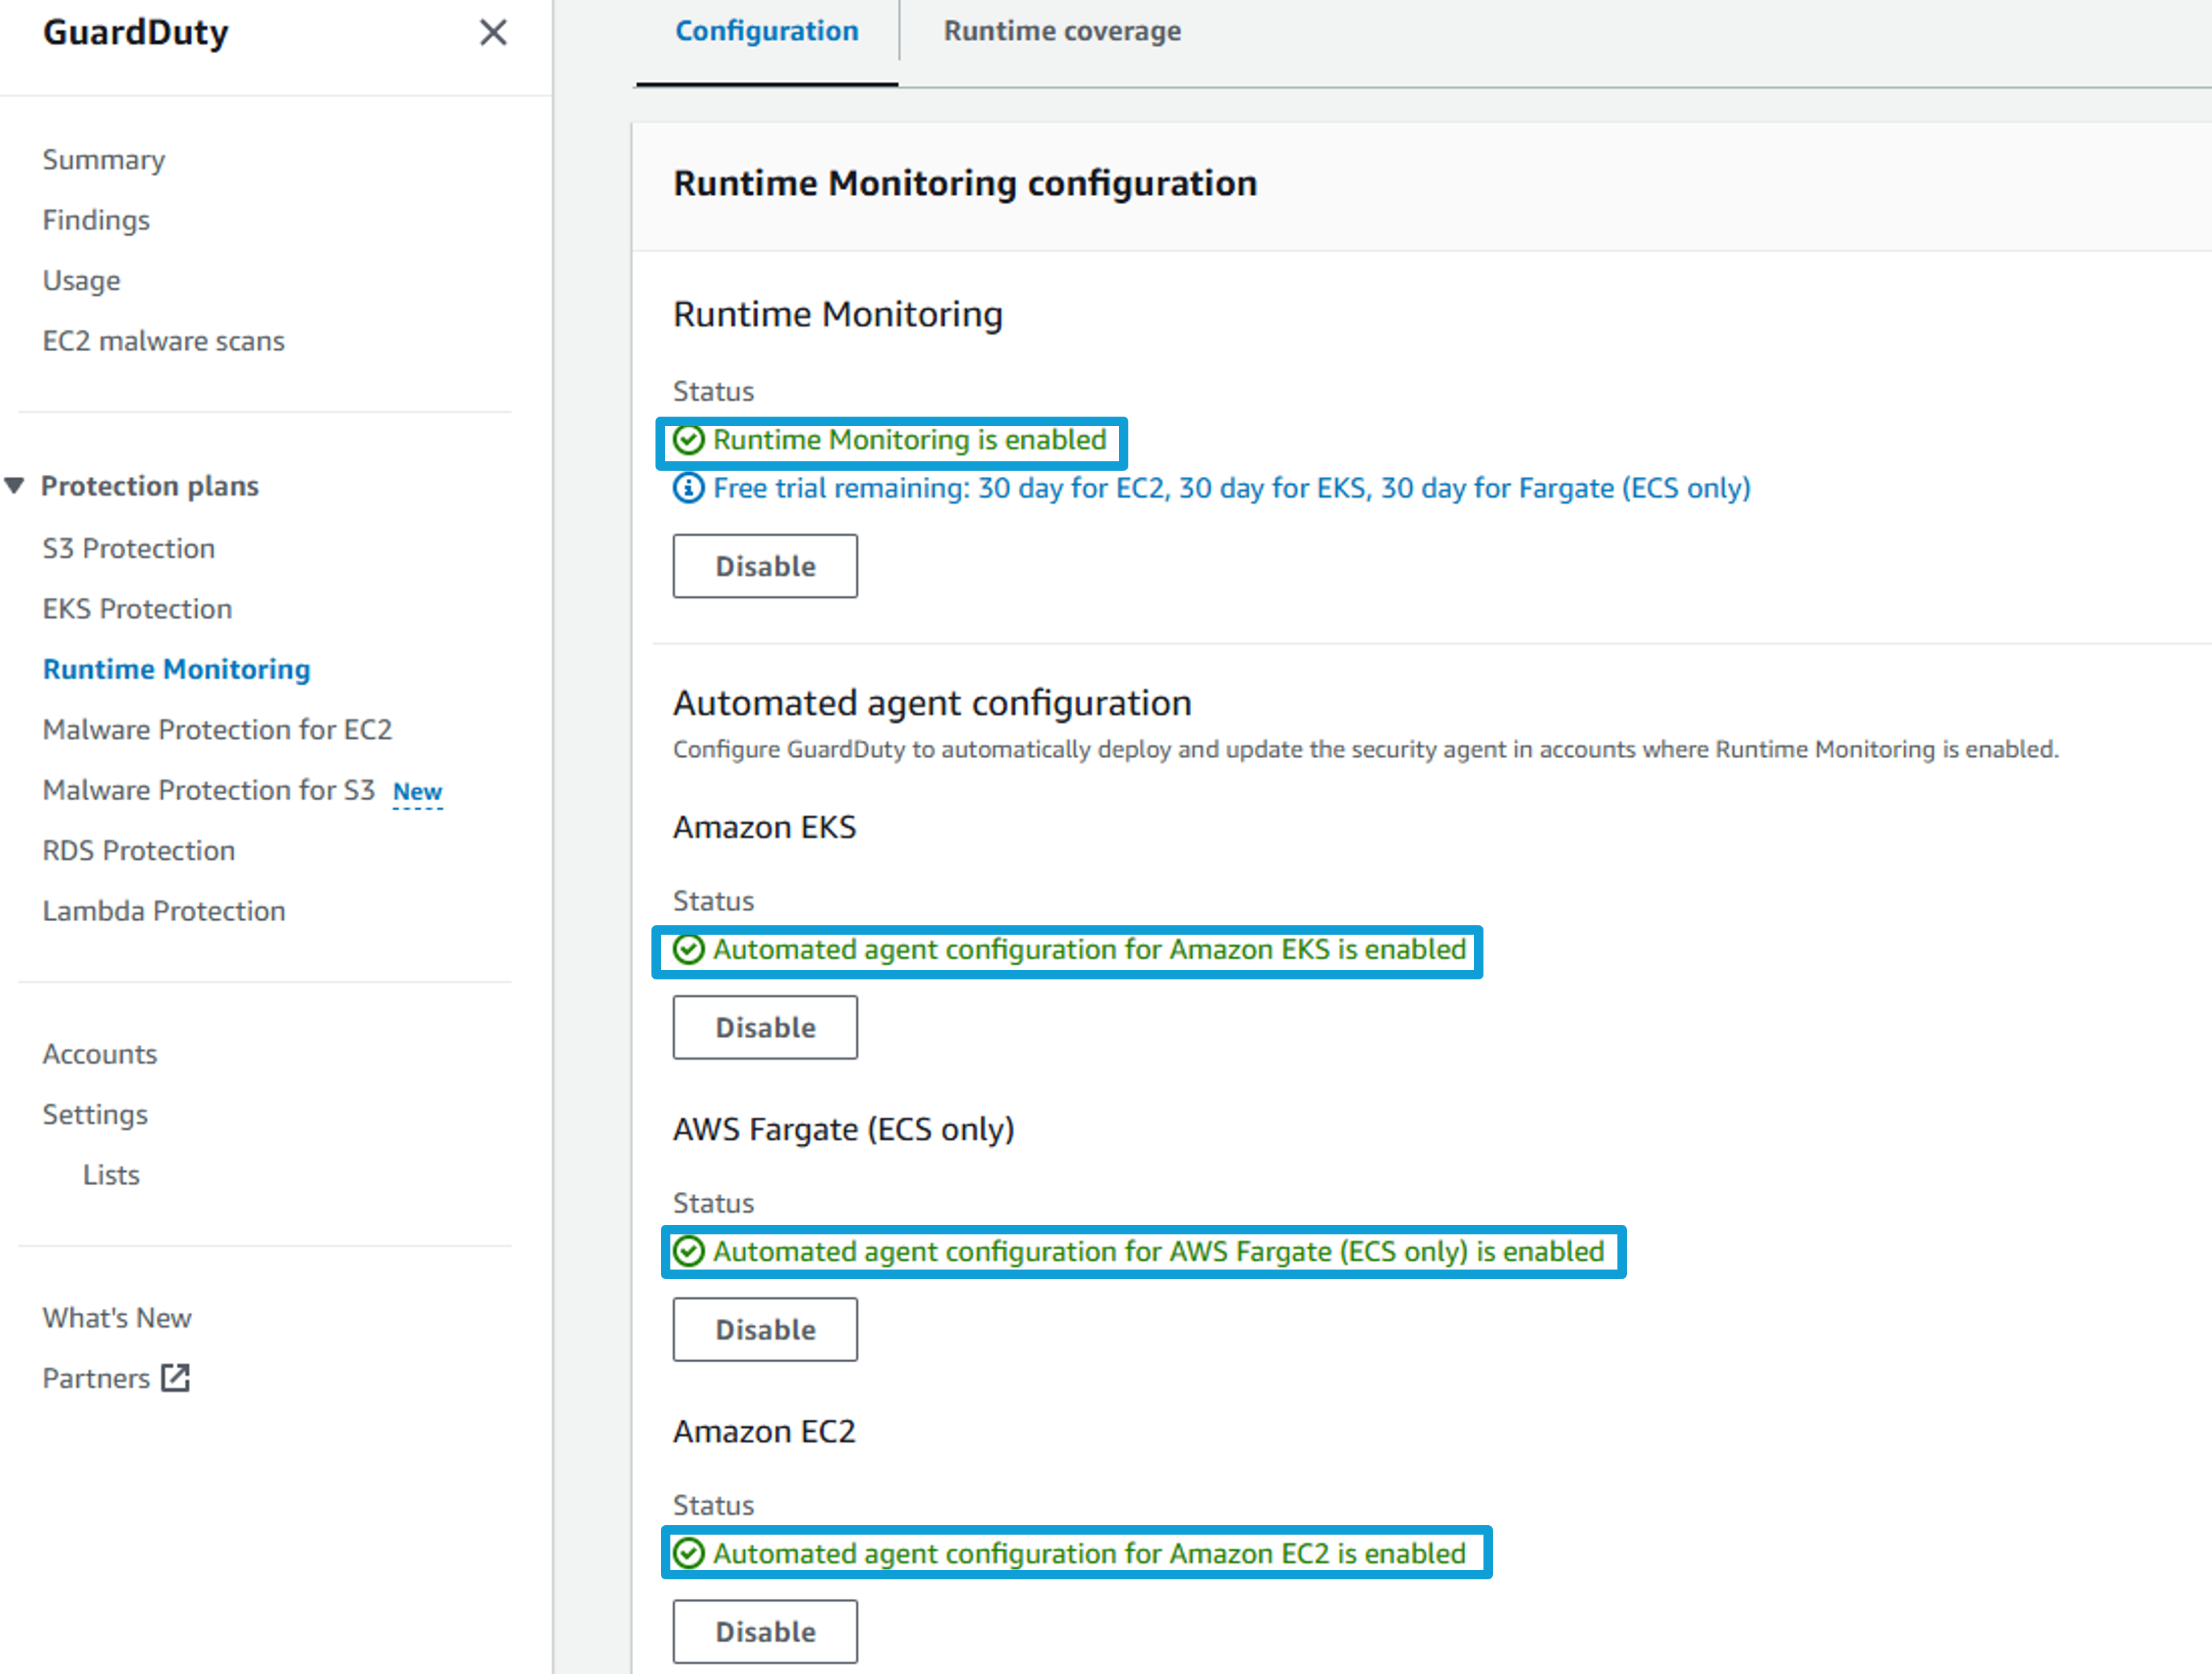Viewport: 2212px width, 1674px height.
Task: Disable automated agent for Amazon EC2
Action: [x=765, y=1631]
